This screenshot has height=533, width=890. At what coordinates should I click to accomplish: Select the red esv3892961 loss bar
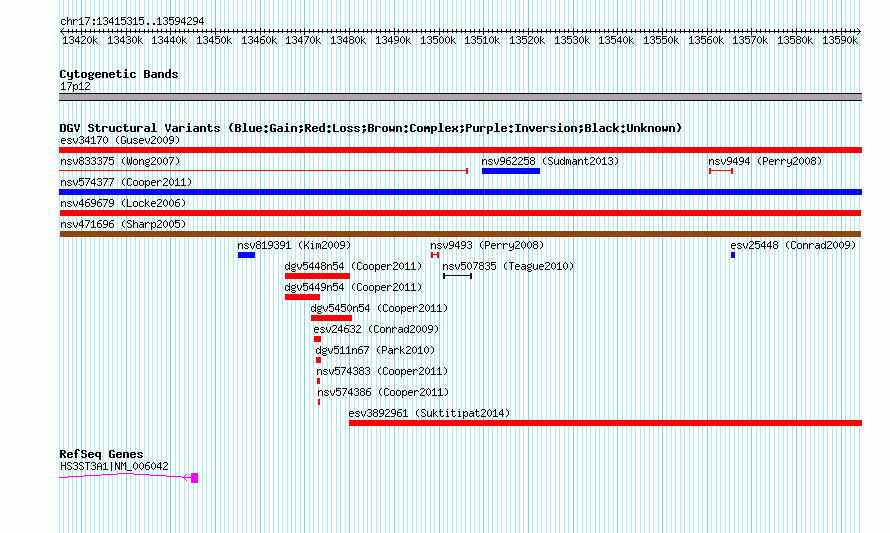(x=606, y=423)
